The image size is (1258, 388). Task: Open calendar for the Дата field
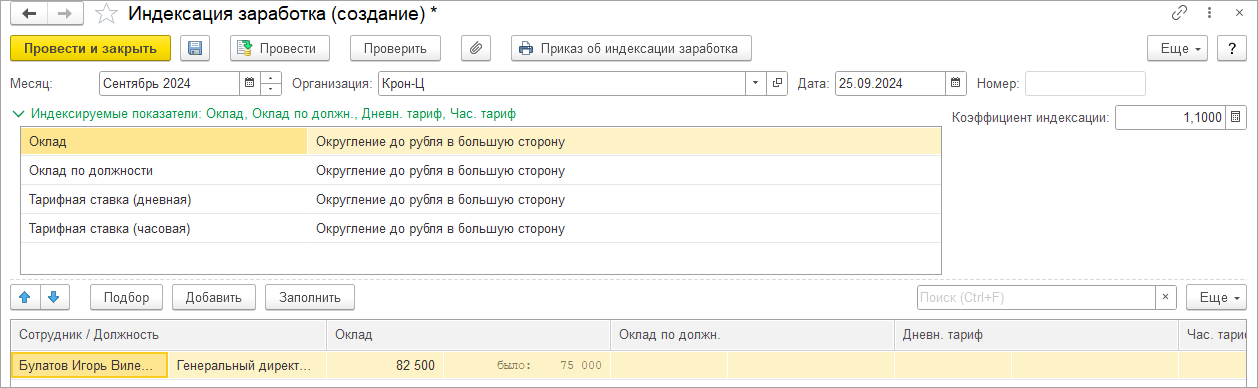(956, 84)
